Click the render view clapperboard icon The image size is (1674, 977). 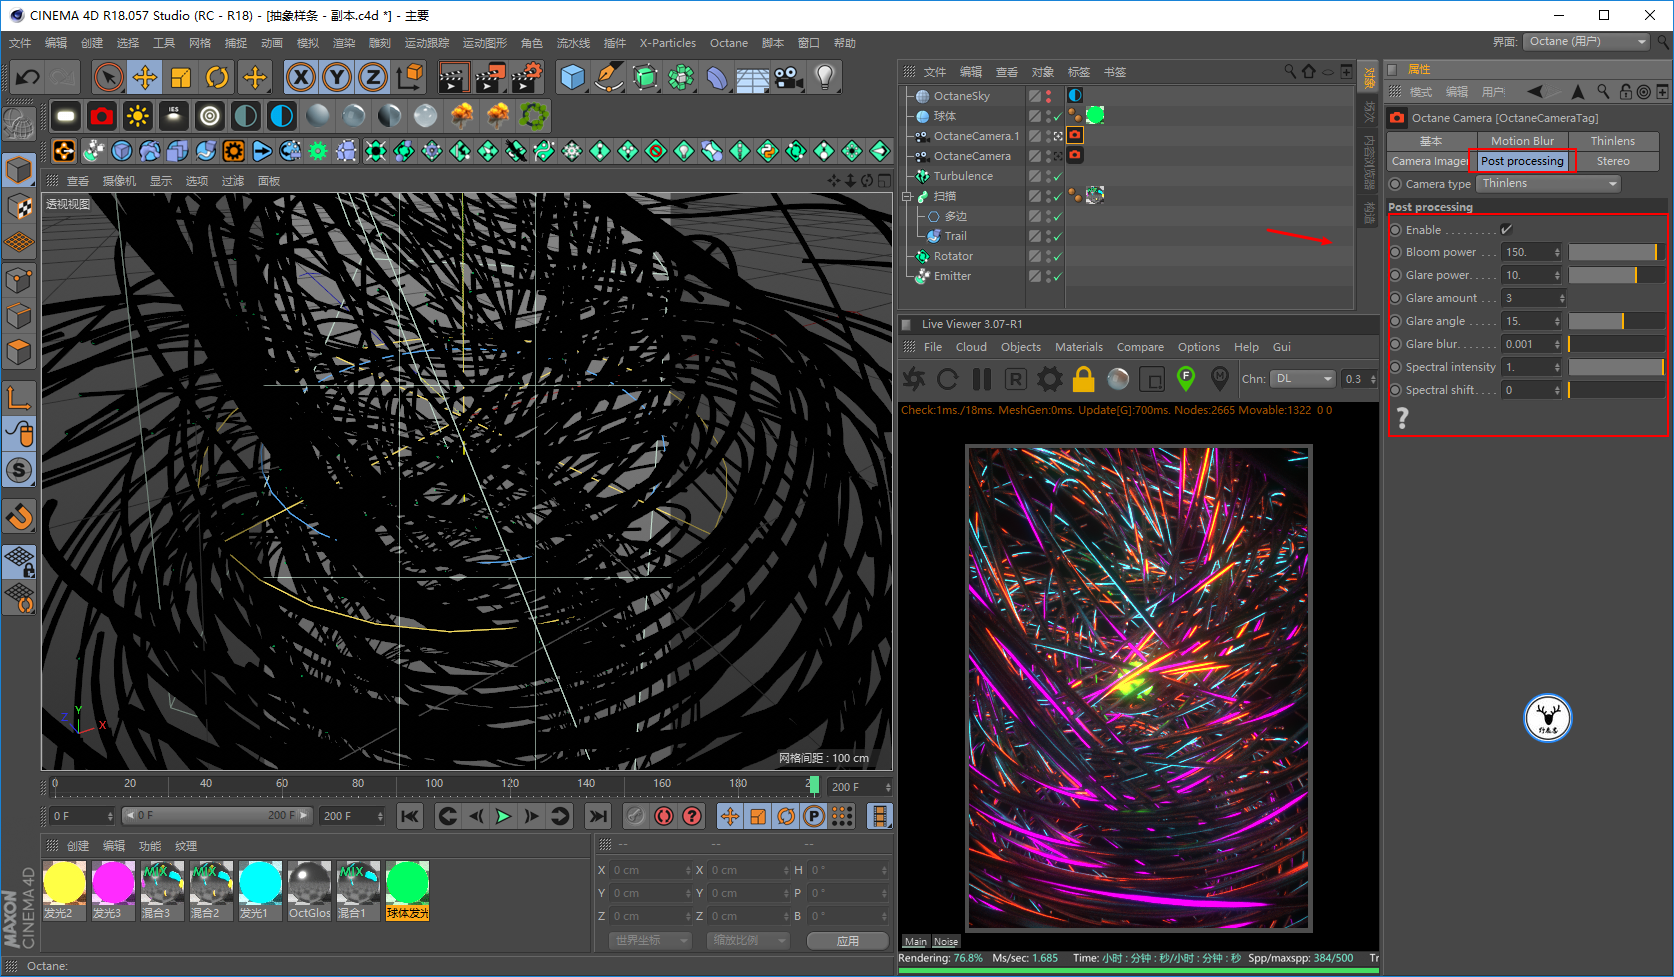tap(453, 77)
